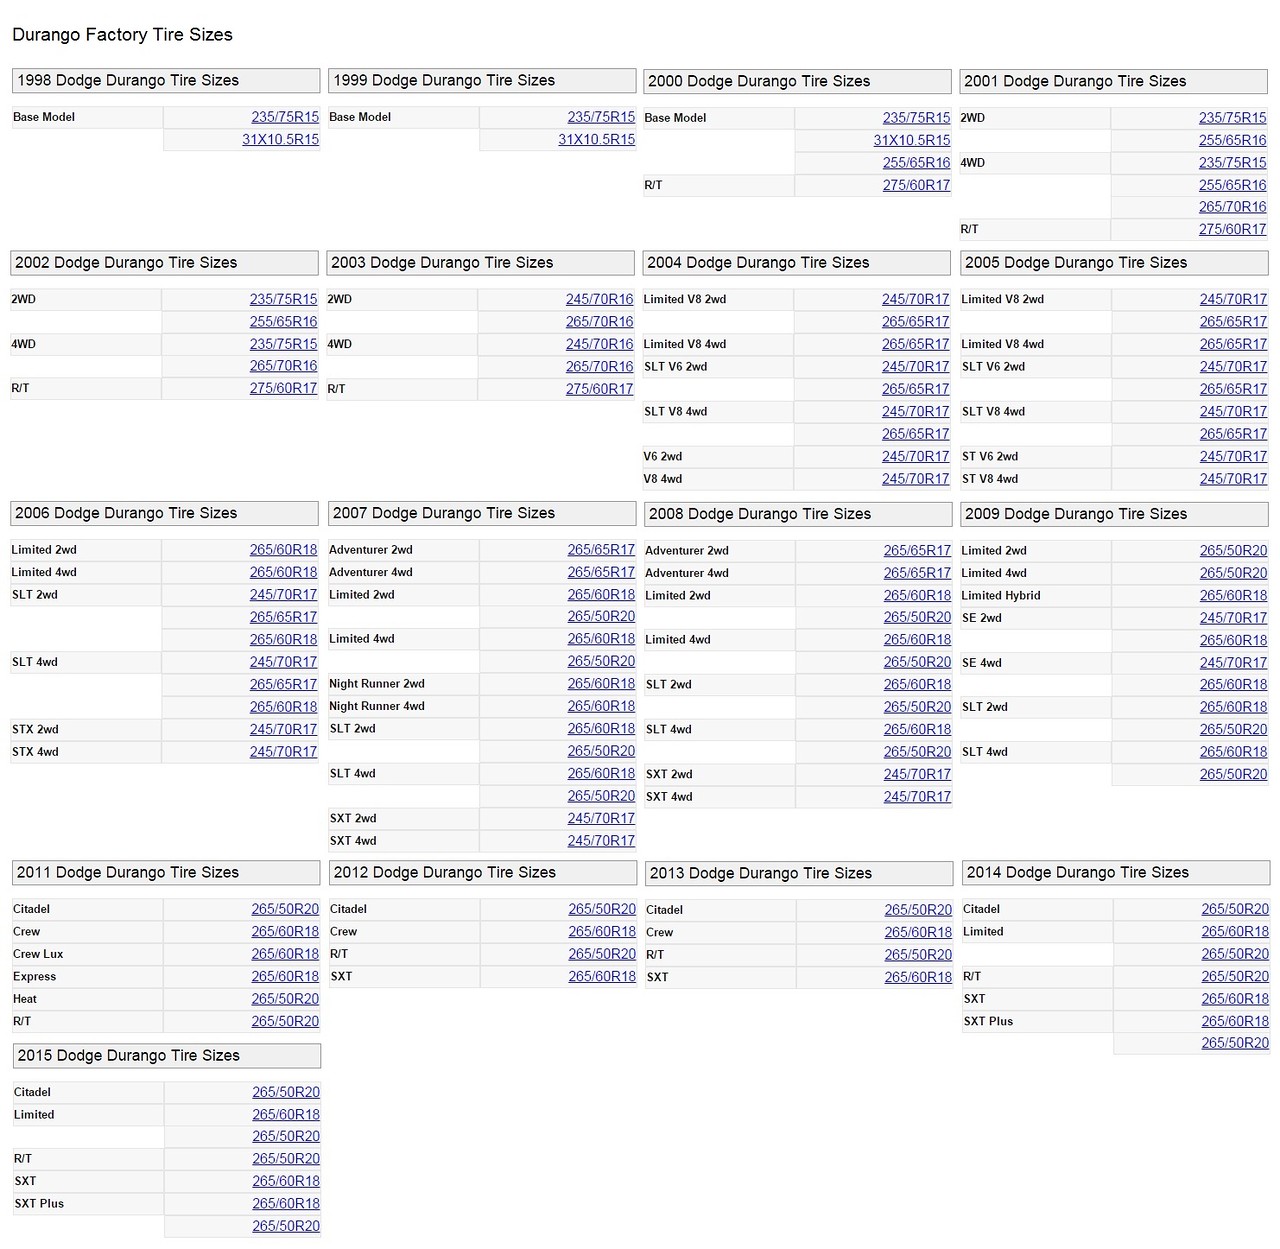Open 265/50R20 for 2014 R/T
The image size is (1280, 1249).
click(x=1235, y=977)
